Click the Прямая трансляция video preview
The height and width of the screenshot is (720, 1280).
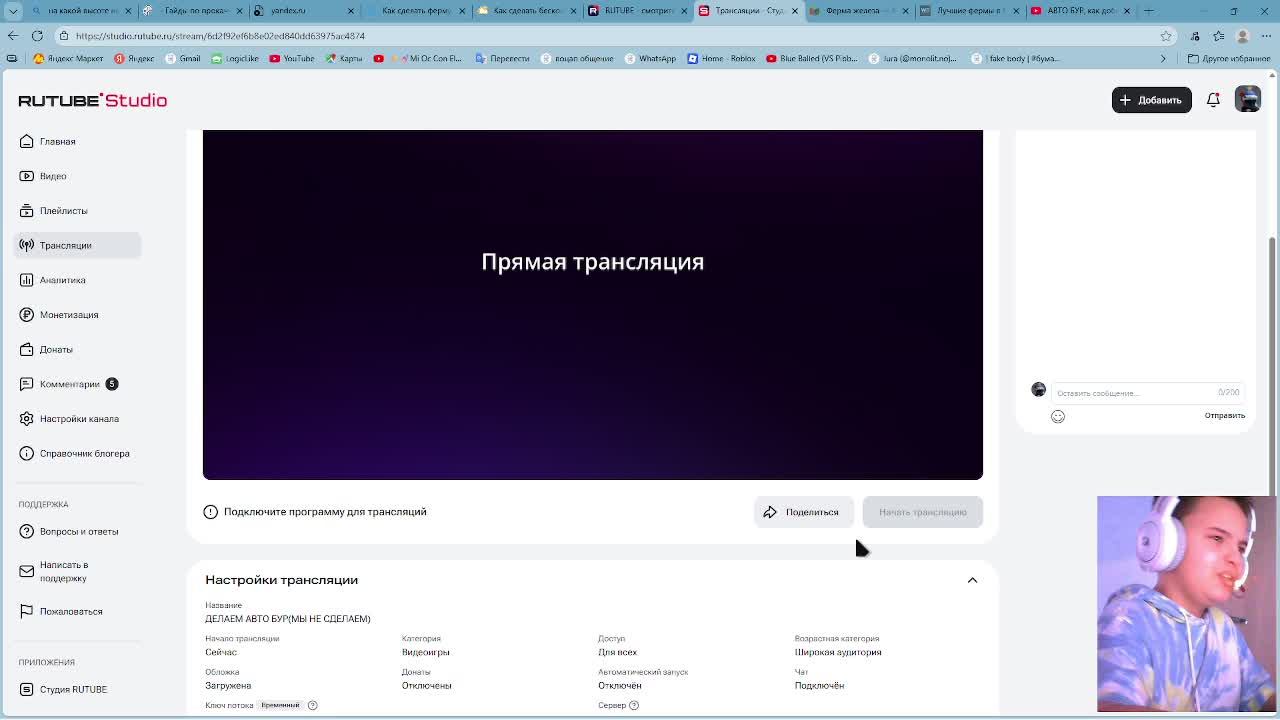coord(593,305)
